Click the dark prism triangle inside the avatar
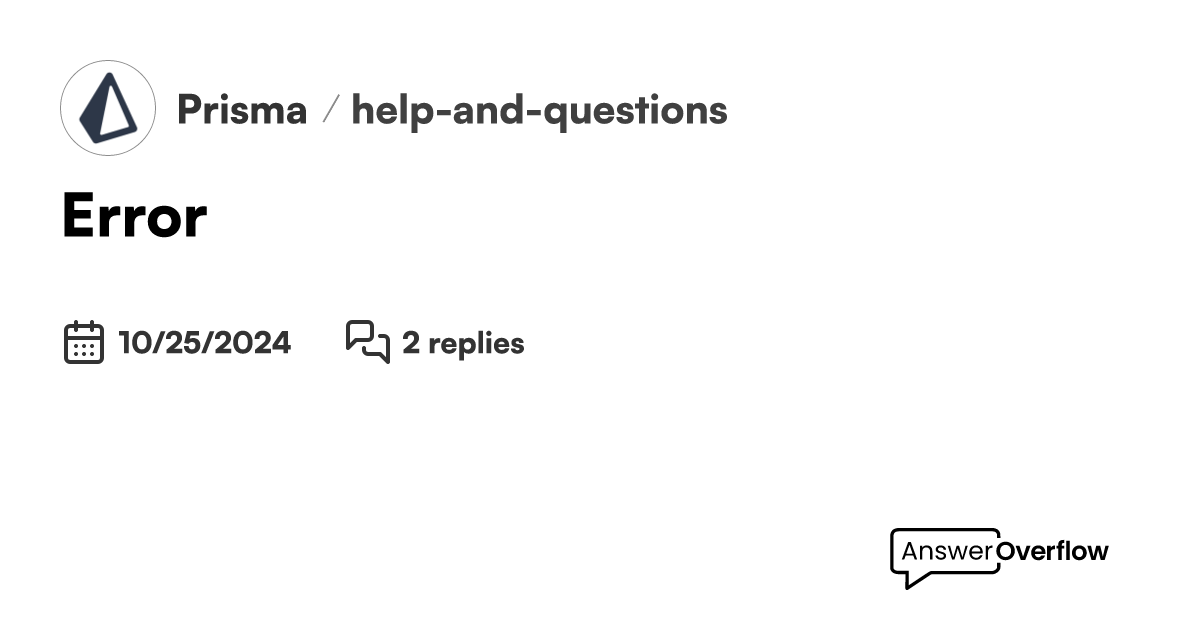 click(108, 108)
